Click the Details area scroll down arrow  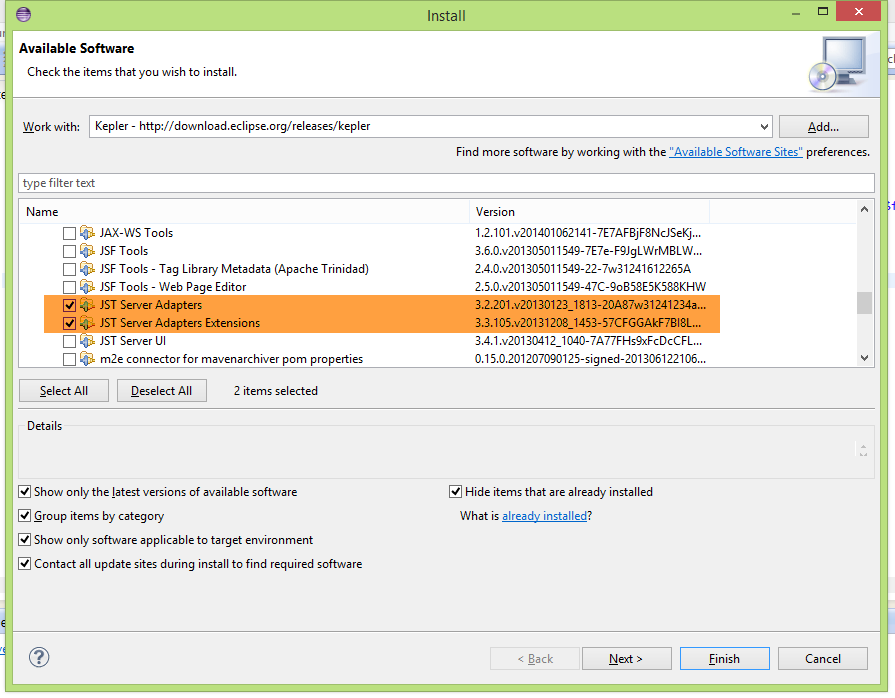point(863,454)
